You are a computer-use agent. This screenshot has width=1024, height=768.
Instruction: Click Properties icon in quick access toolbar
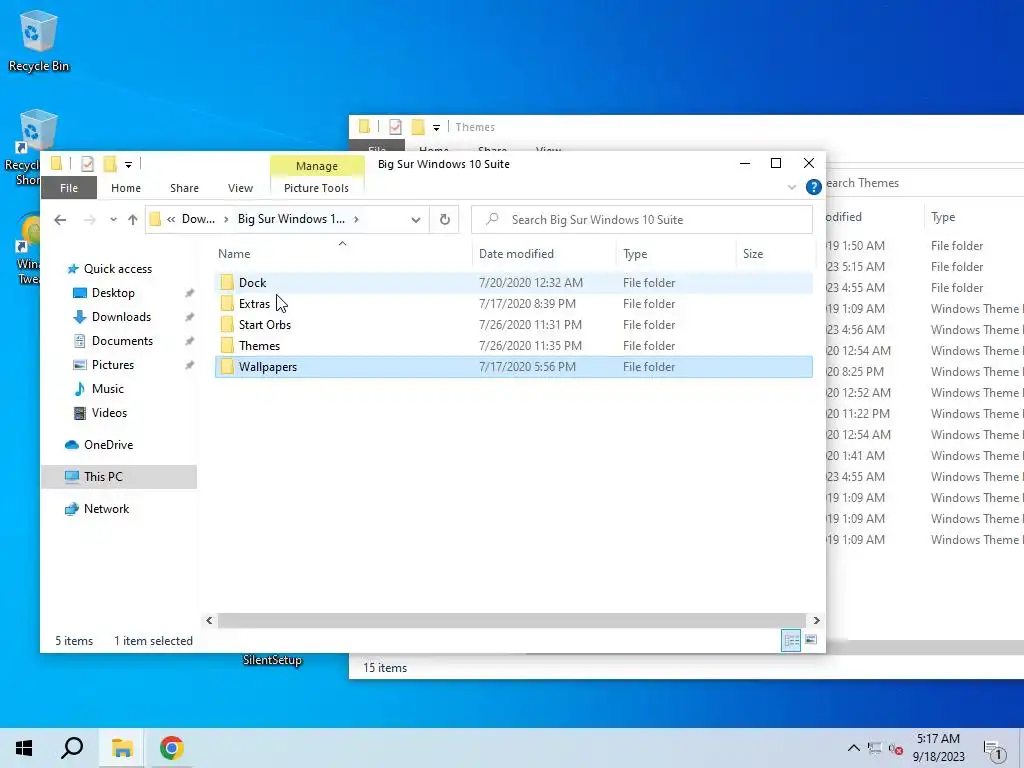pos(88,163)
